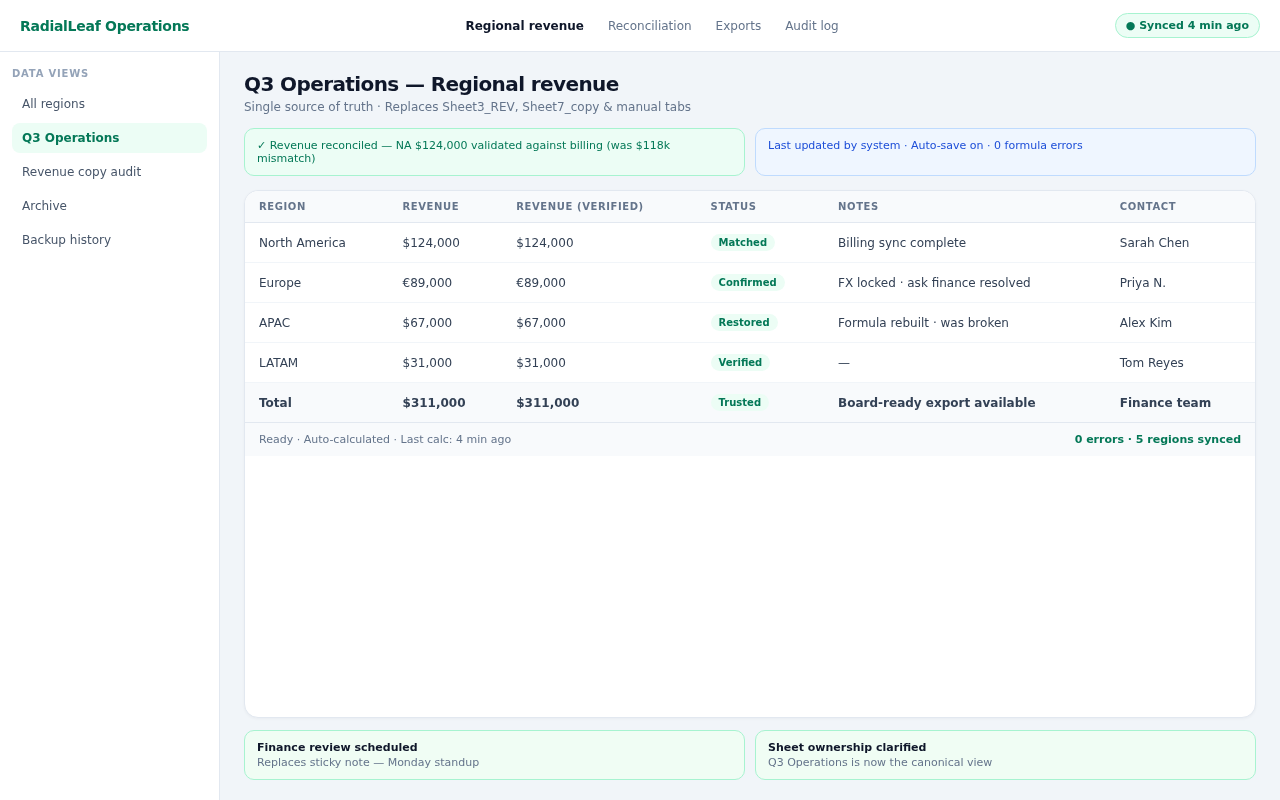Switch to the Reconciliation tab
1280x800 pixels.
point(649,26)
